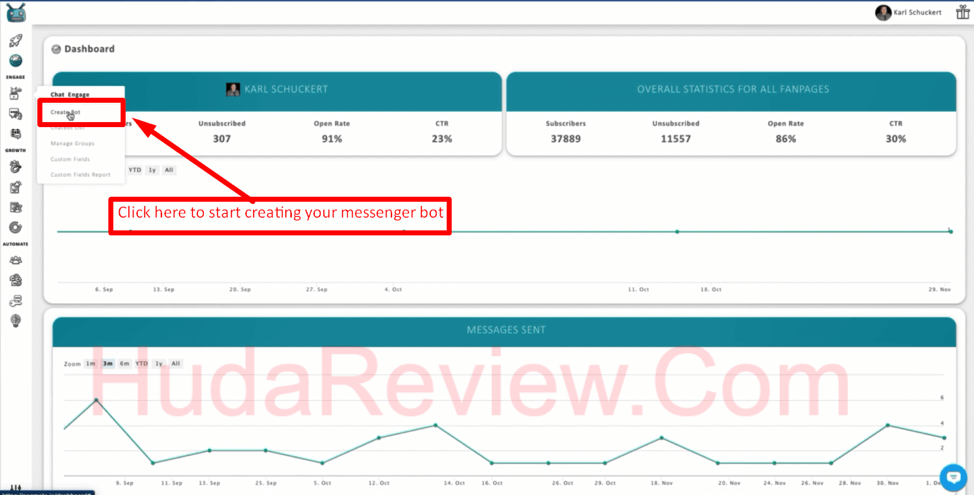The height and width of the screenshot is (495, 974).
Task: Open the rocket icon in sidebar
Action: (x=16, y=40)
